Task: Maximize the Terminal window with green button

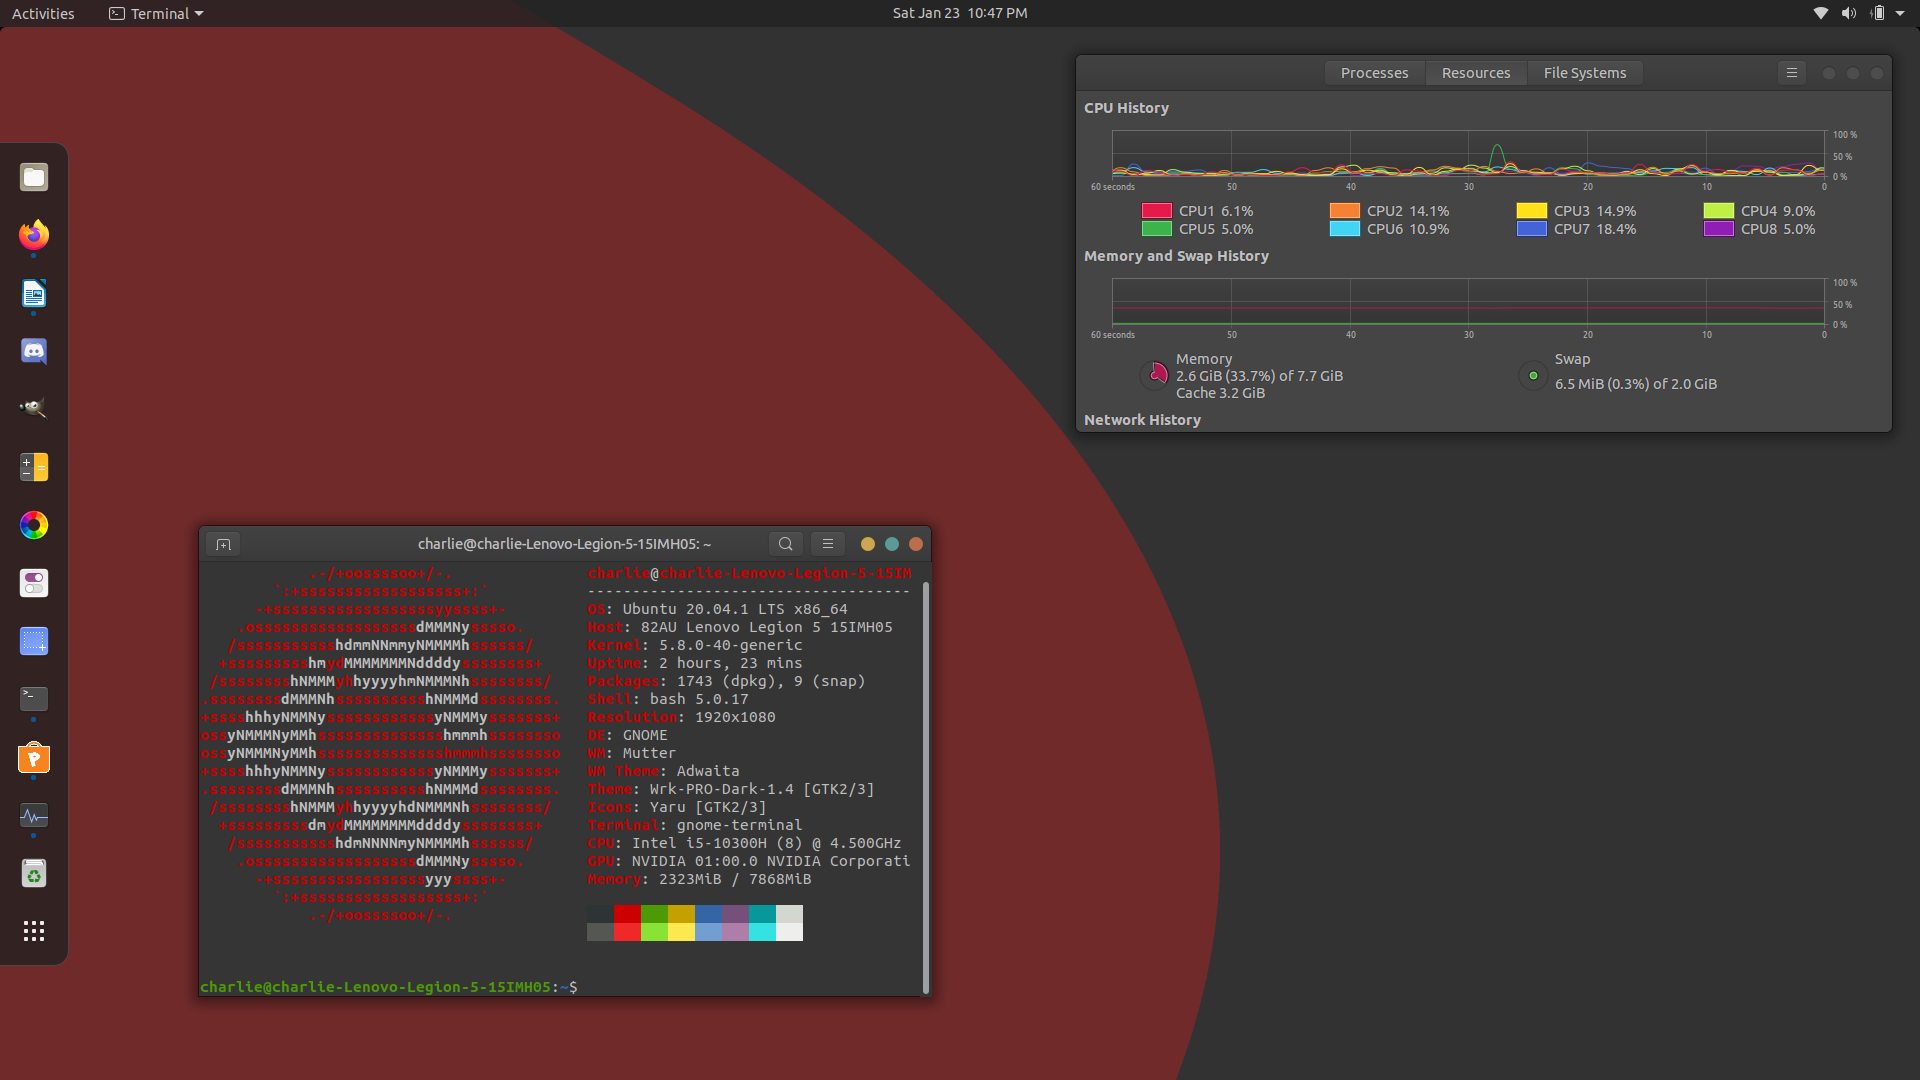Action: tap(891, 544)
